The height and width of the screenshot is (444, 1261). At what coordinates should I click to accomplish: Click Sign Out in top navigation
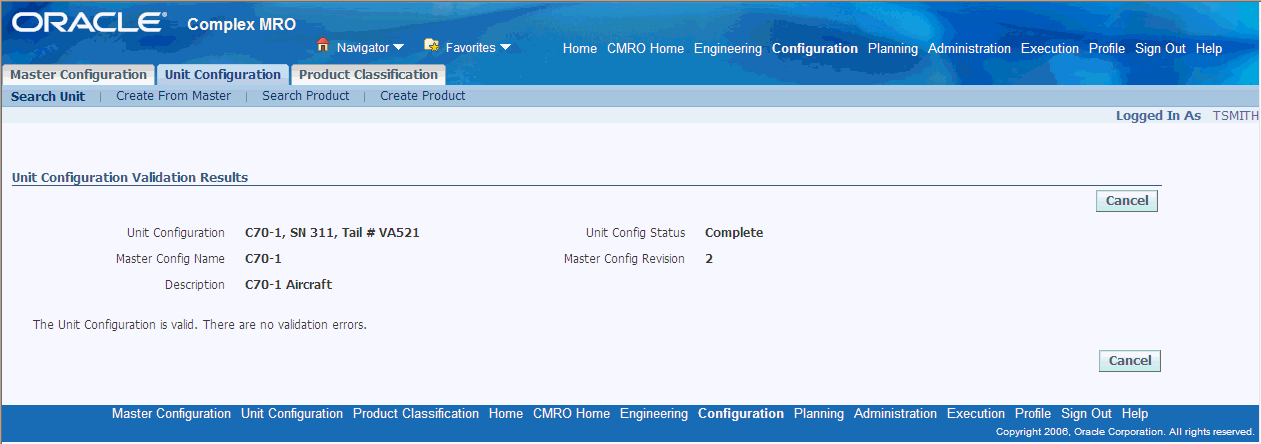coord(1160,48)
